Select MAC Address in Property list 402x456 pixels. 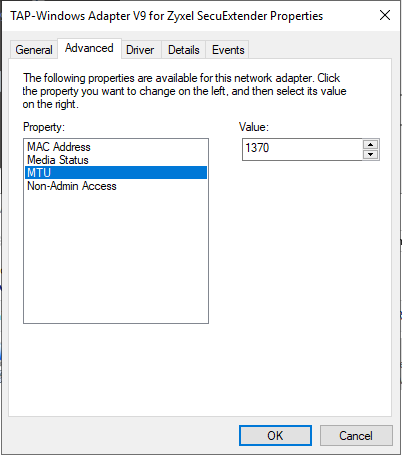click(x=59, y=147)
